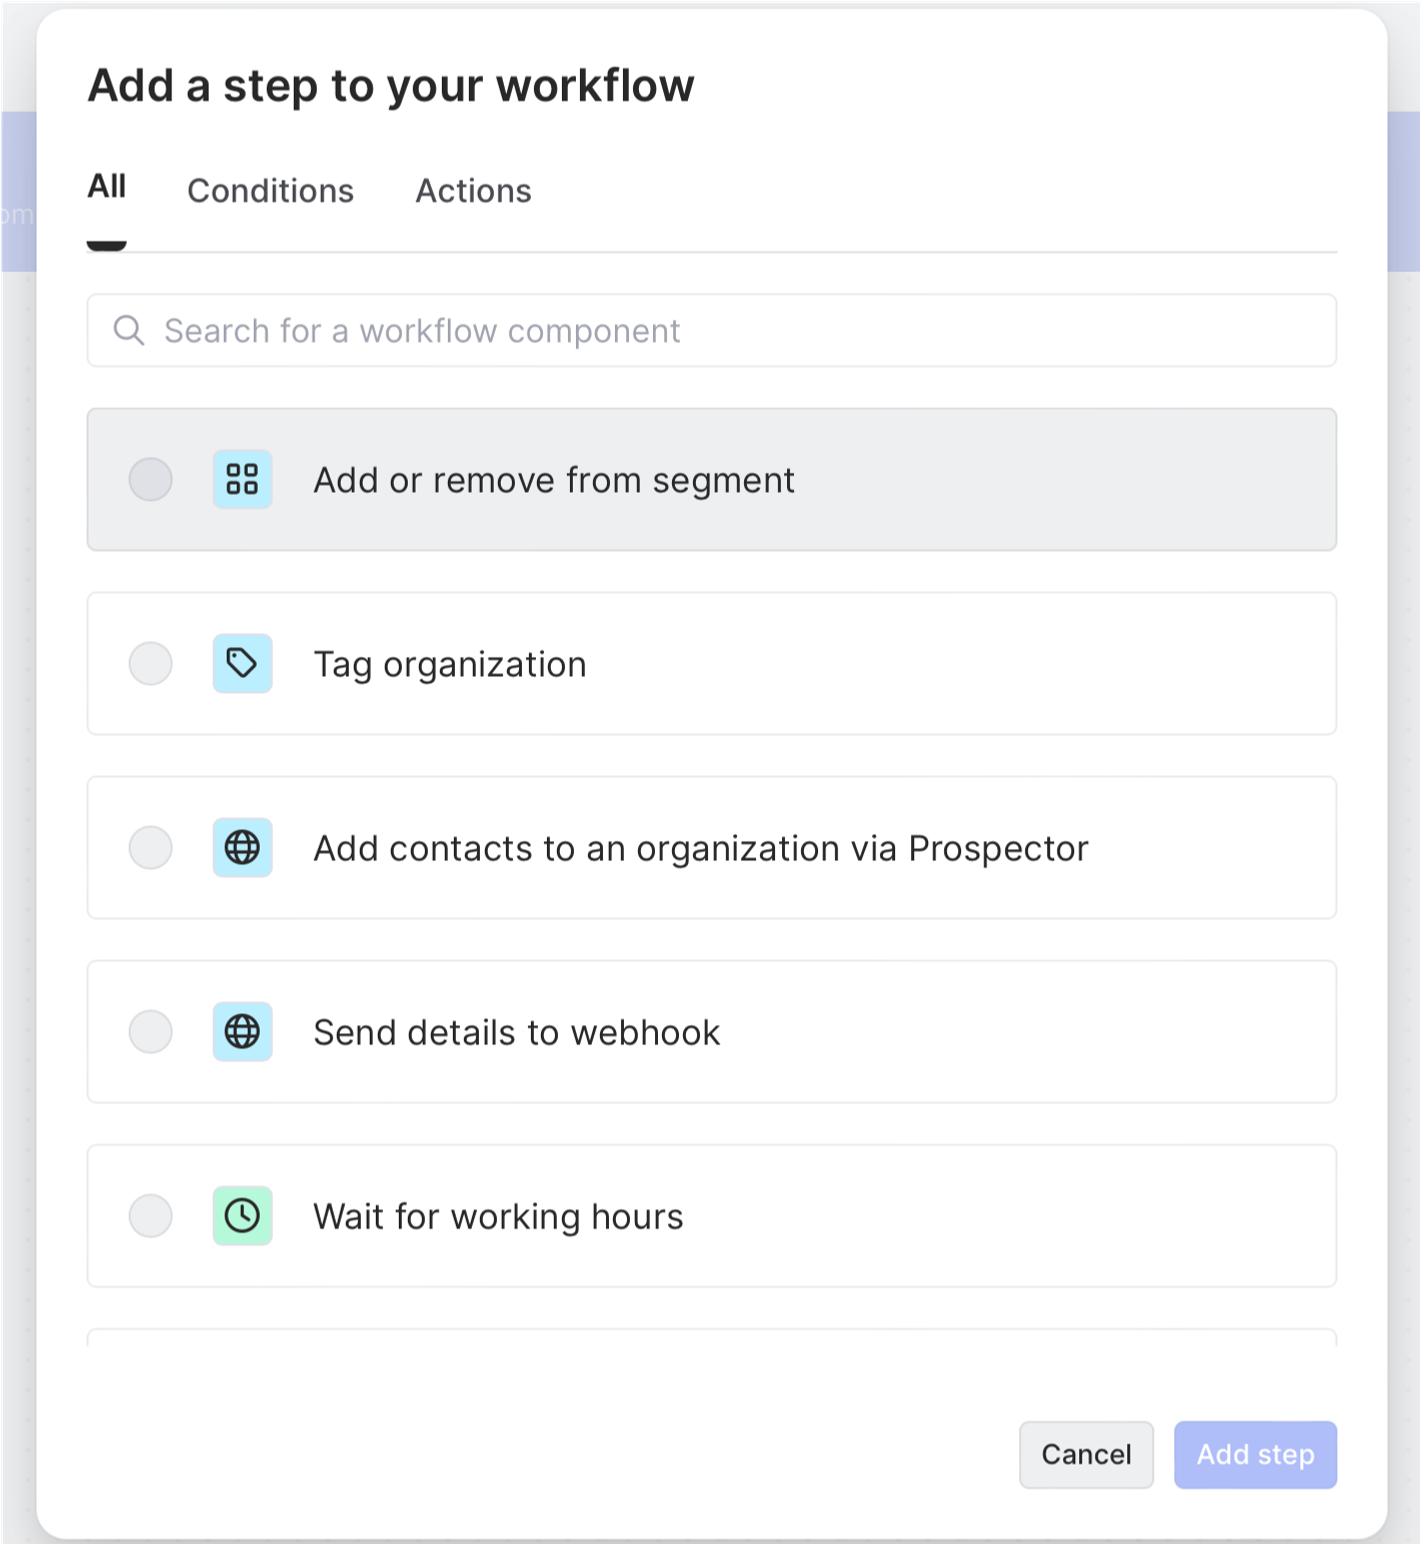Select the Tag organization radio button
1420x1544 pixels.
coord(151,663)
